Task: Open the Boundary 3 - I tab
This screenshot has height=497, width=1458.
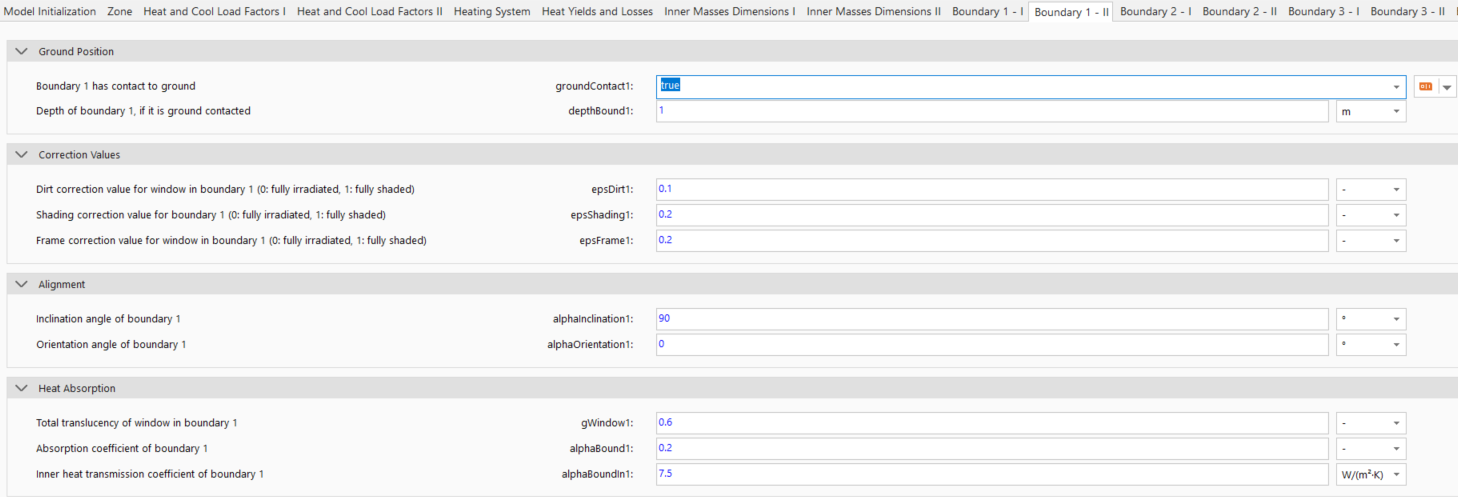Action: (x=1323, y=12)
